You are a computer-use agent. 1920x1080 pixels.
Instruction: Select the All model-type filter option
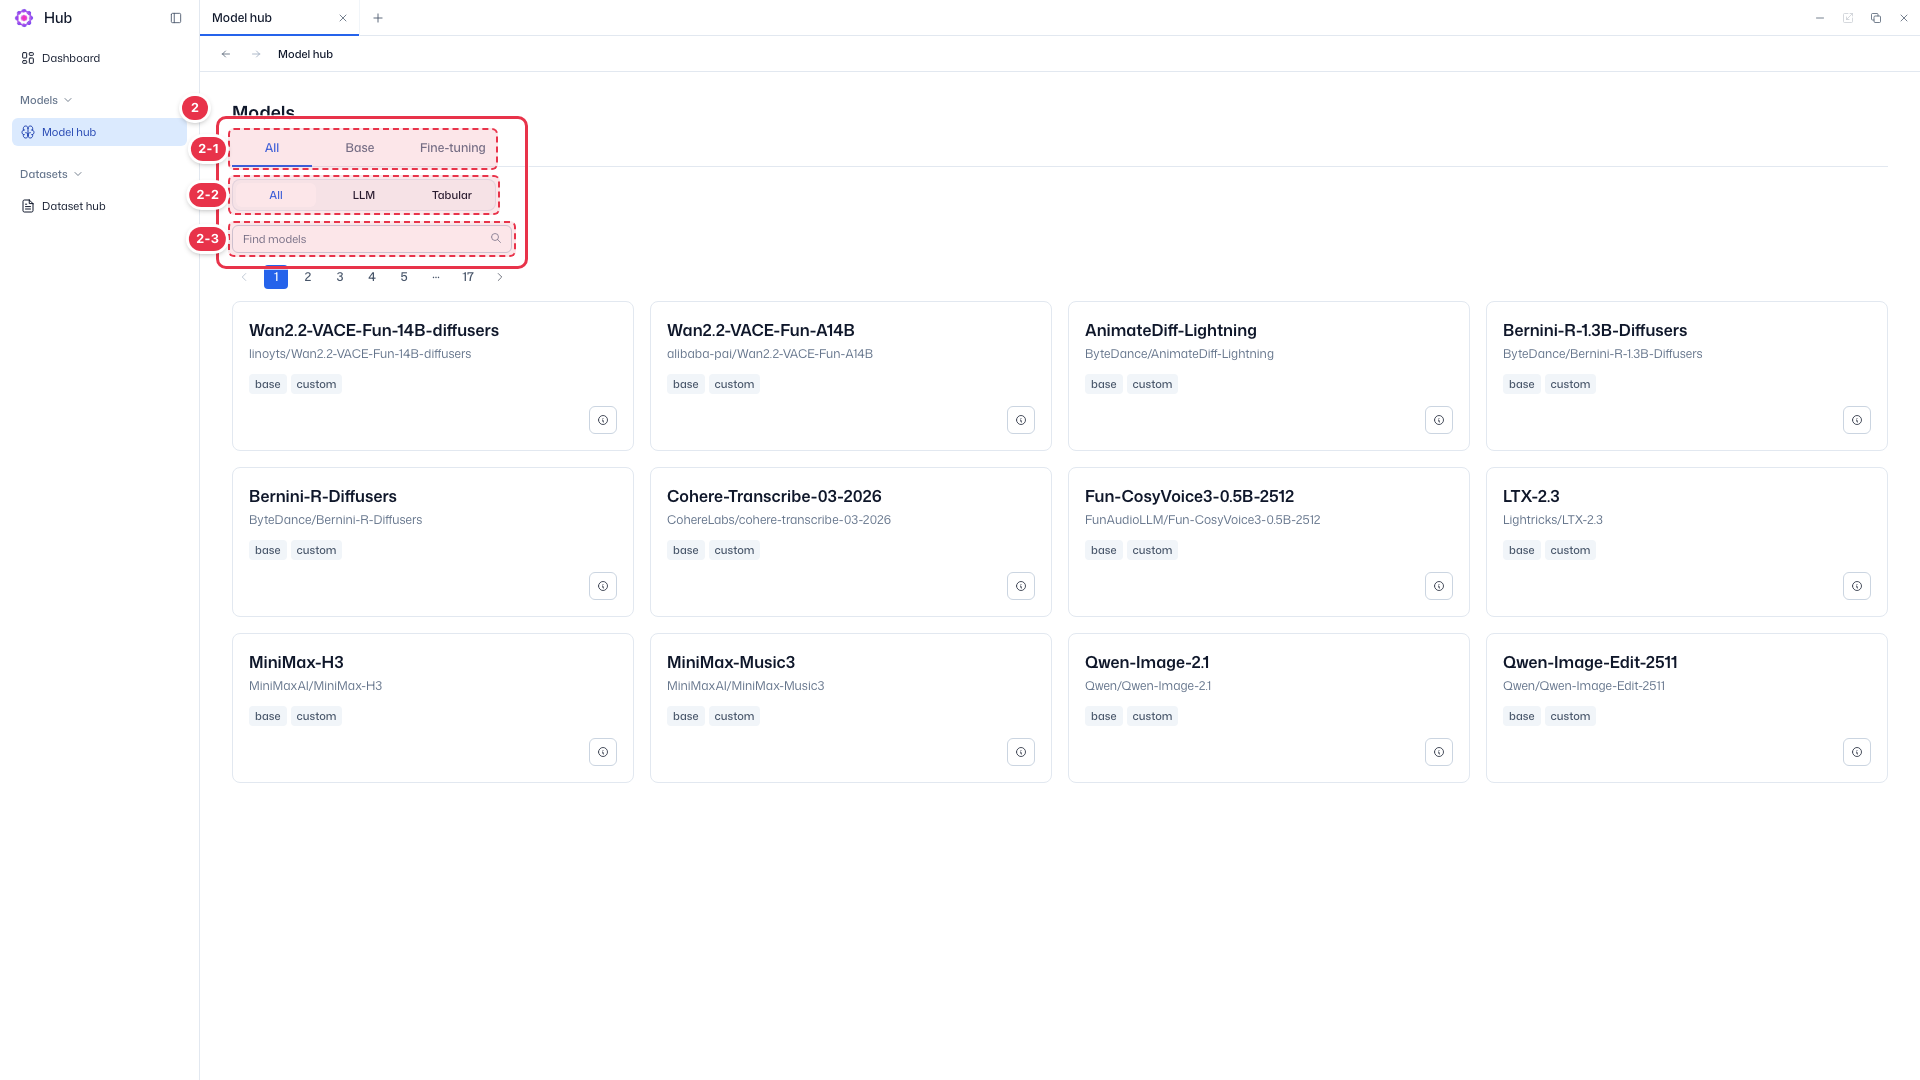276,195
